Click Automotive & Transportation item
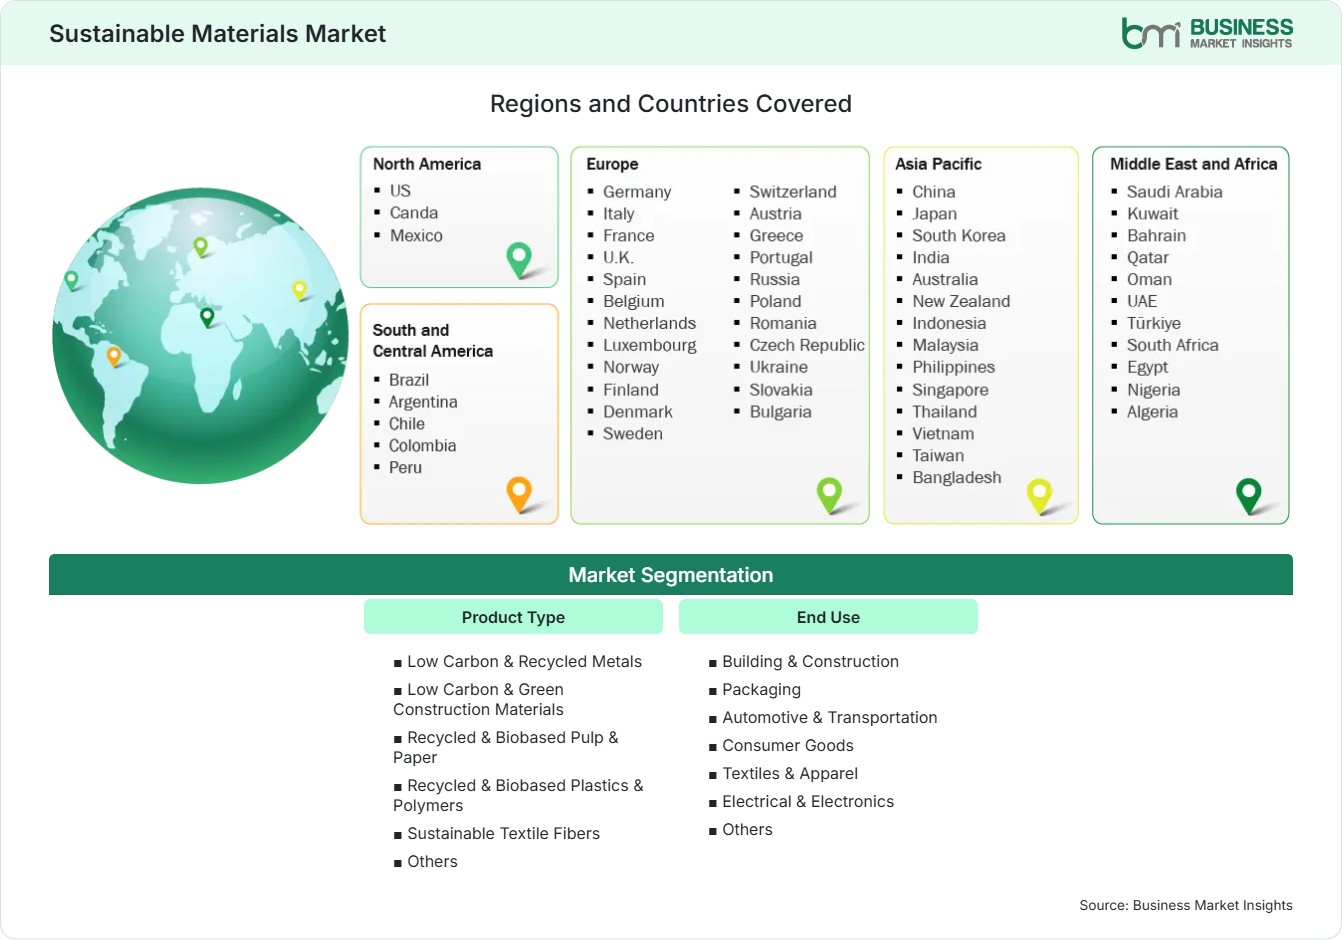Screen dimensions: 1342x940 [x=823, y=717]
